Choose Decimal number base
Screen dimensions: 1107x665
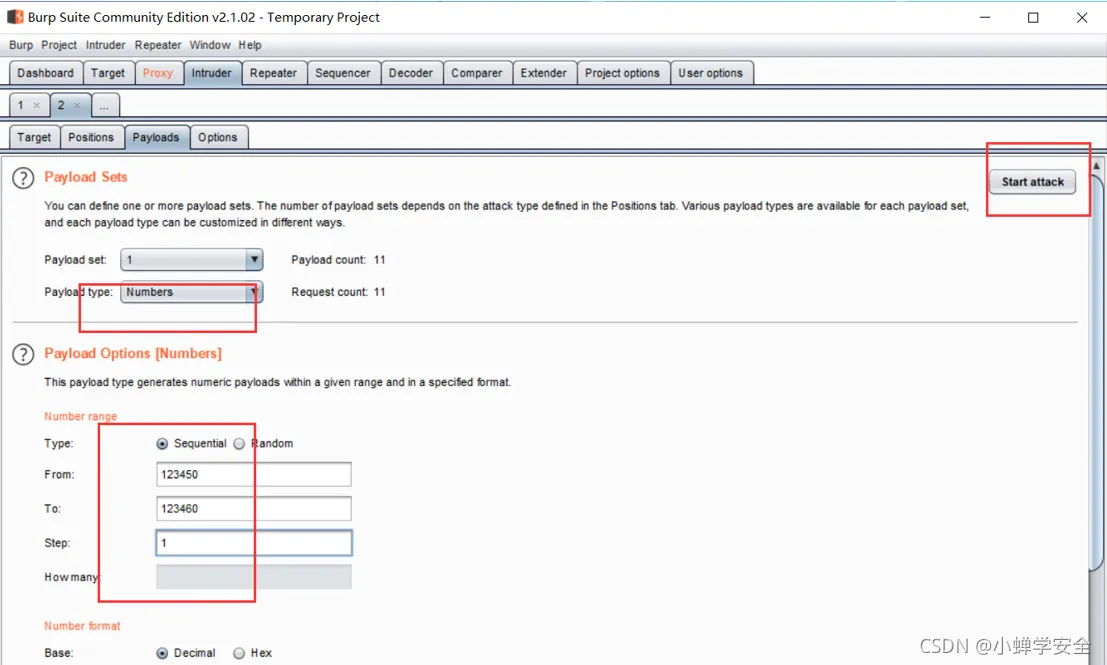point(162,653)
